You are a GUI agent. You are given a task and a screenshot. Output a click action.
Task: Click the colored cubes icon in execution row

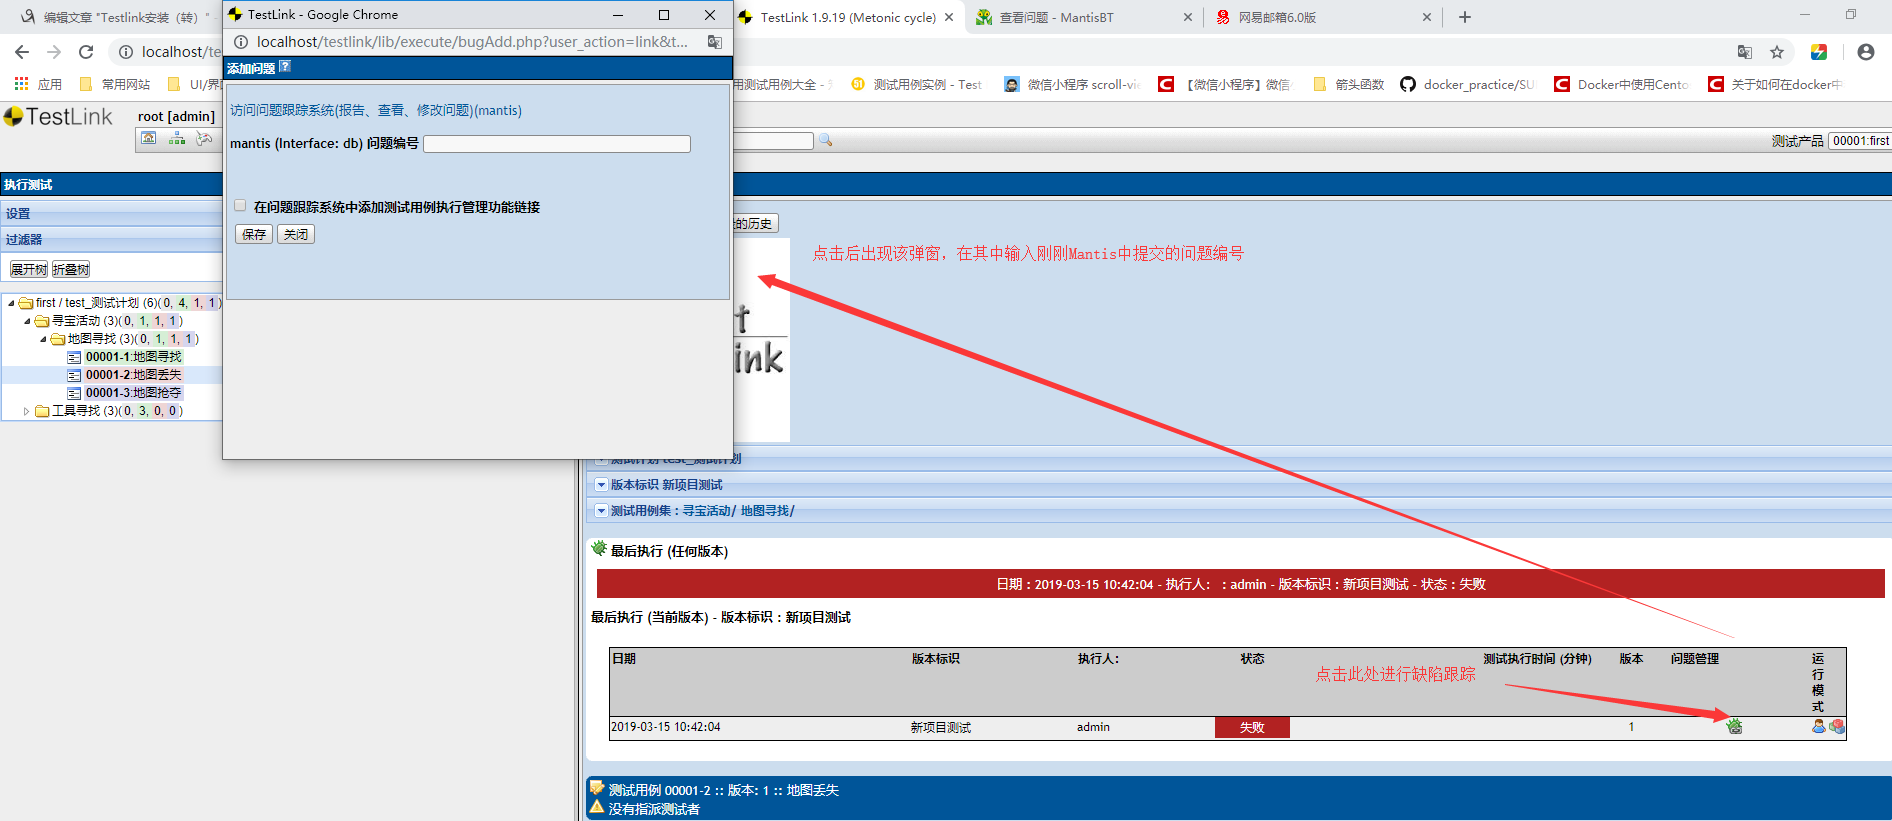1837,727
